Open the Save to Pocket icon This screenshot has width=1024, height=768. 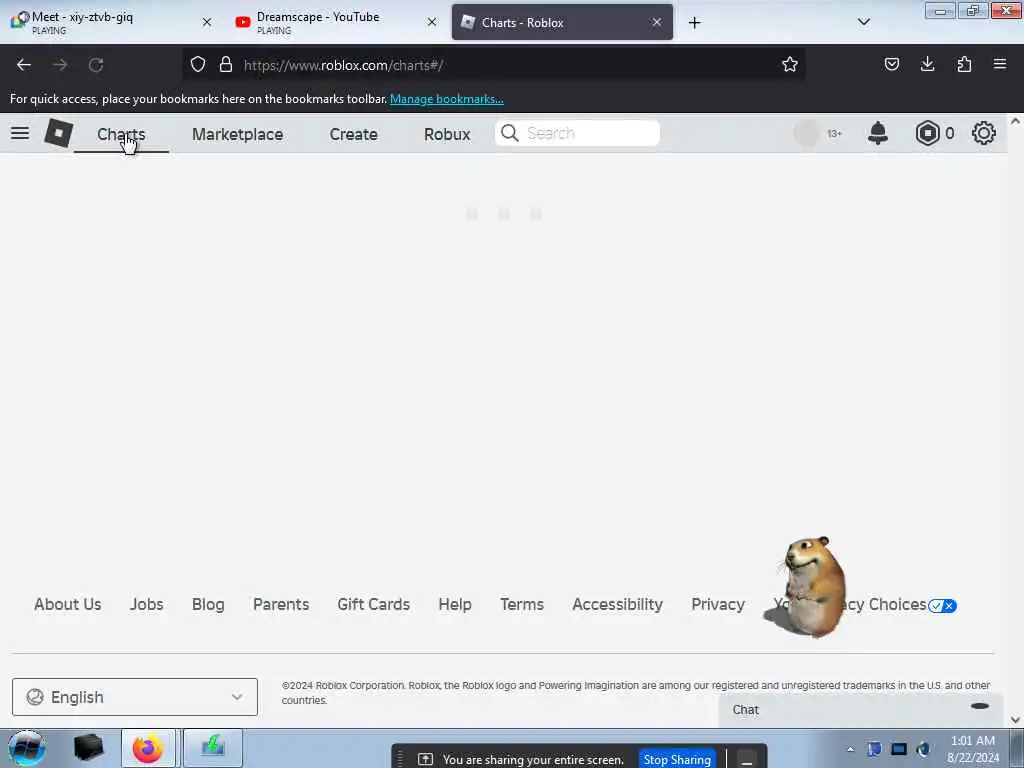(x=891, y=64)
